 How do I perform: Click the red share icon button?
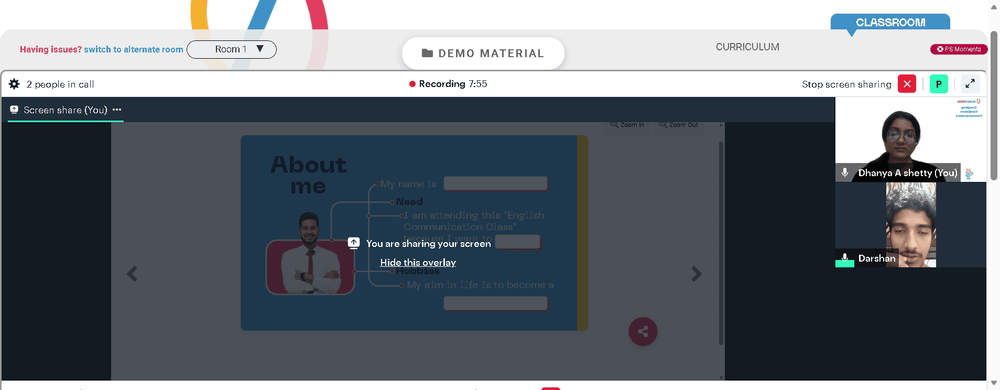click(643, 331)
